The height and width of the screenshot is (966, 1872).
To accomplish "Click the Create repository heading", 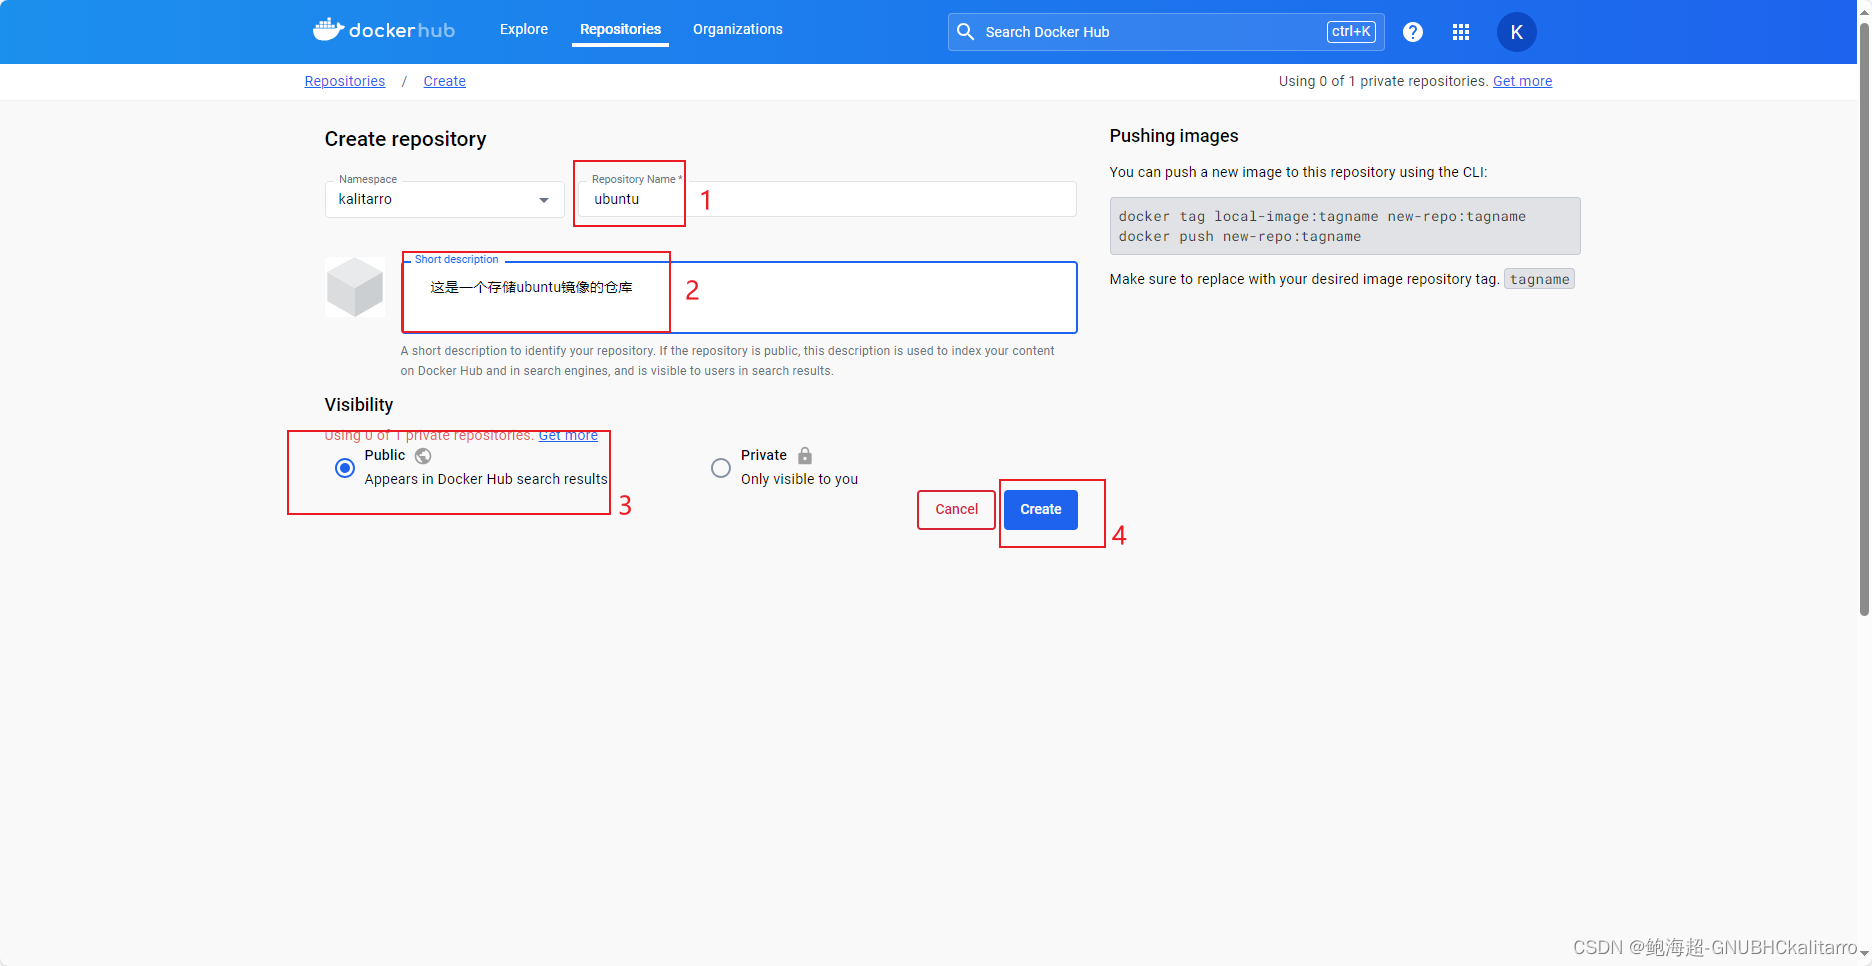I will click(405, 139).
